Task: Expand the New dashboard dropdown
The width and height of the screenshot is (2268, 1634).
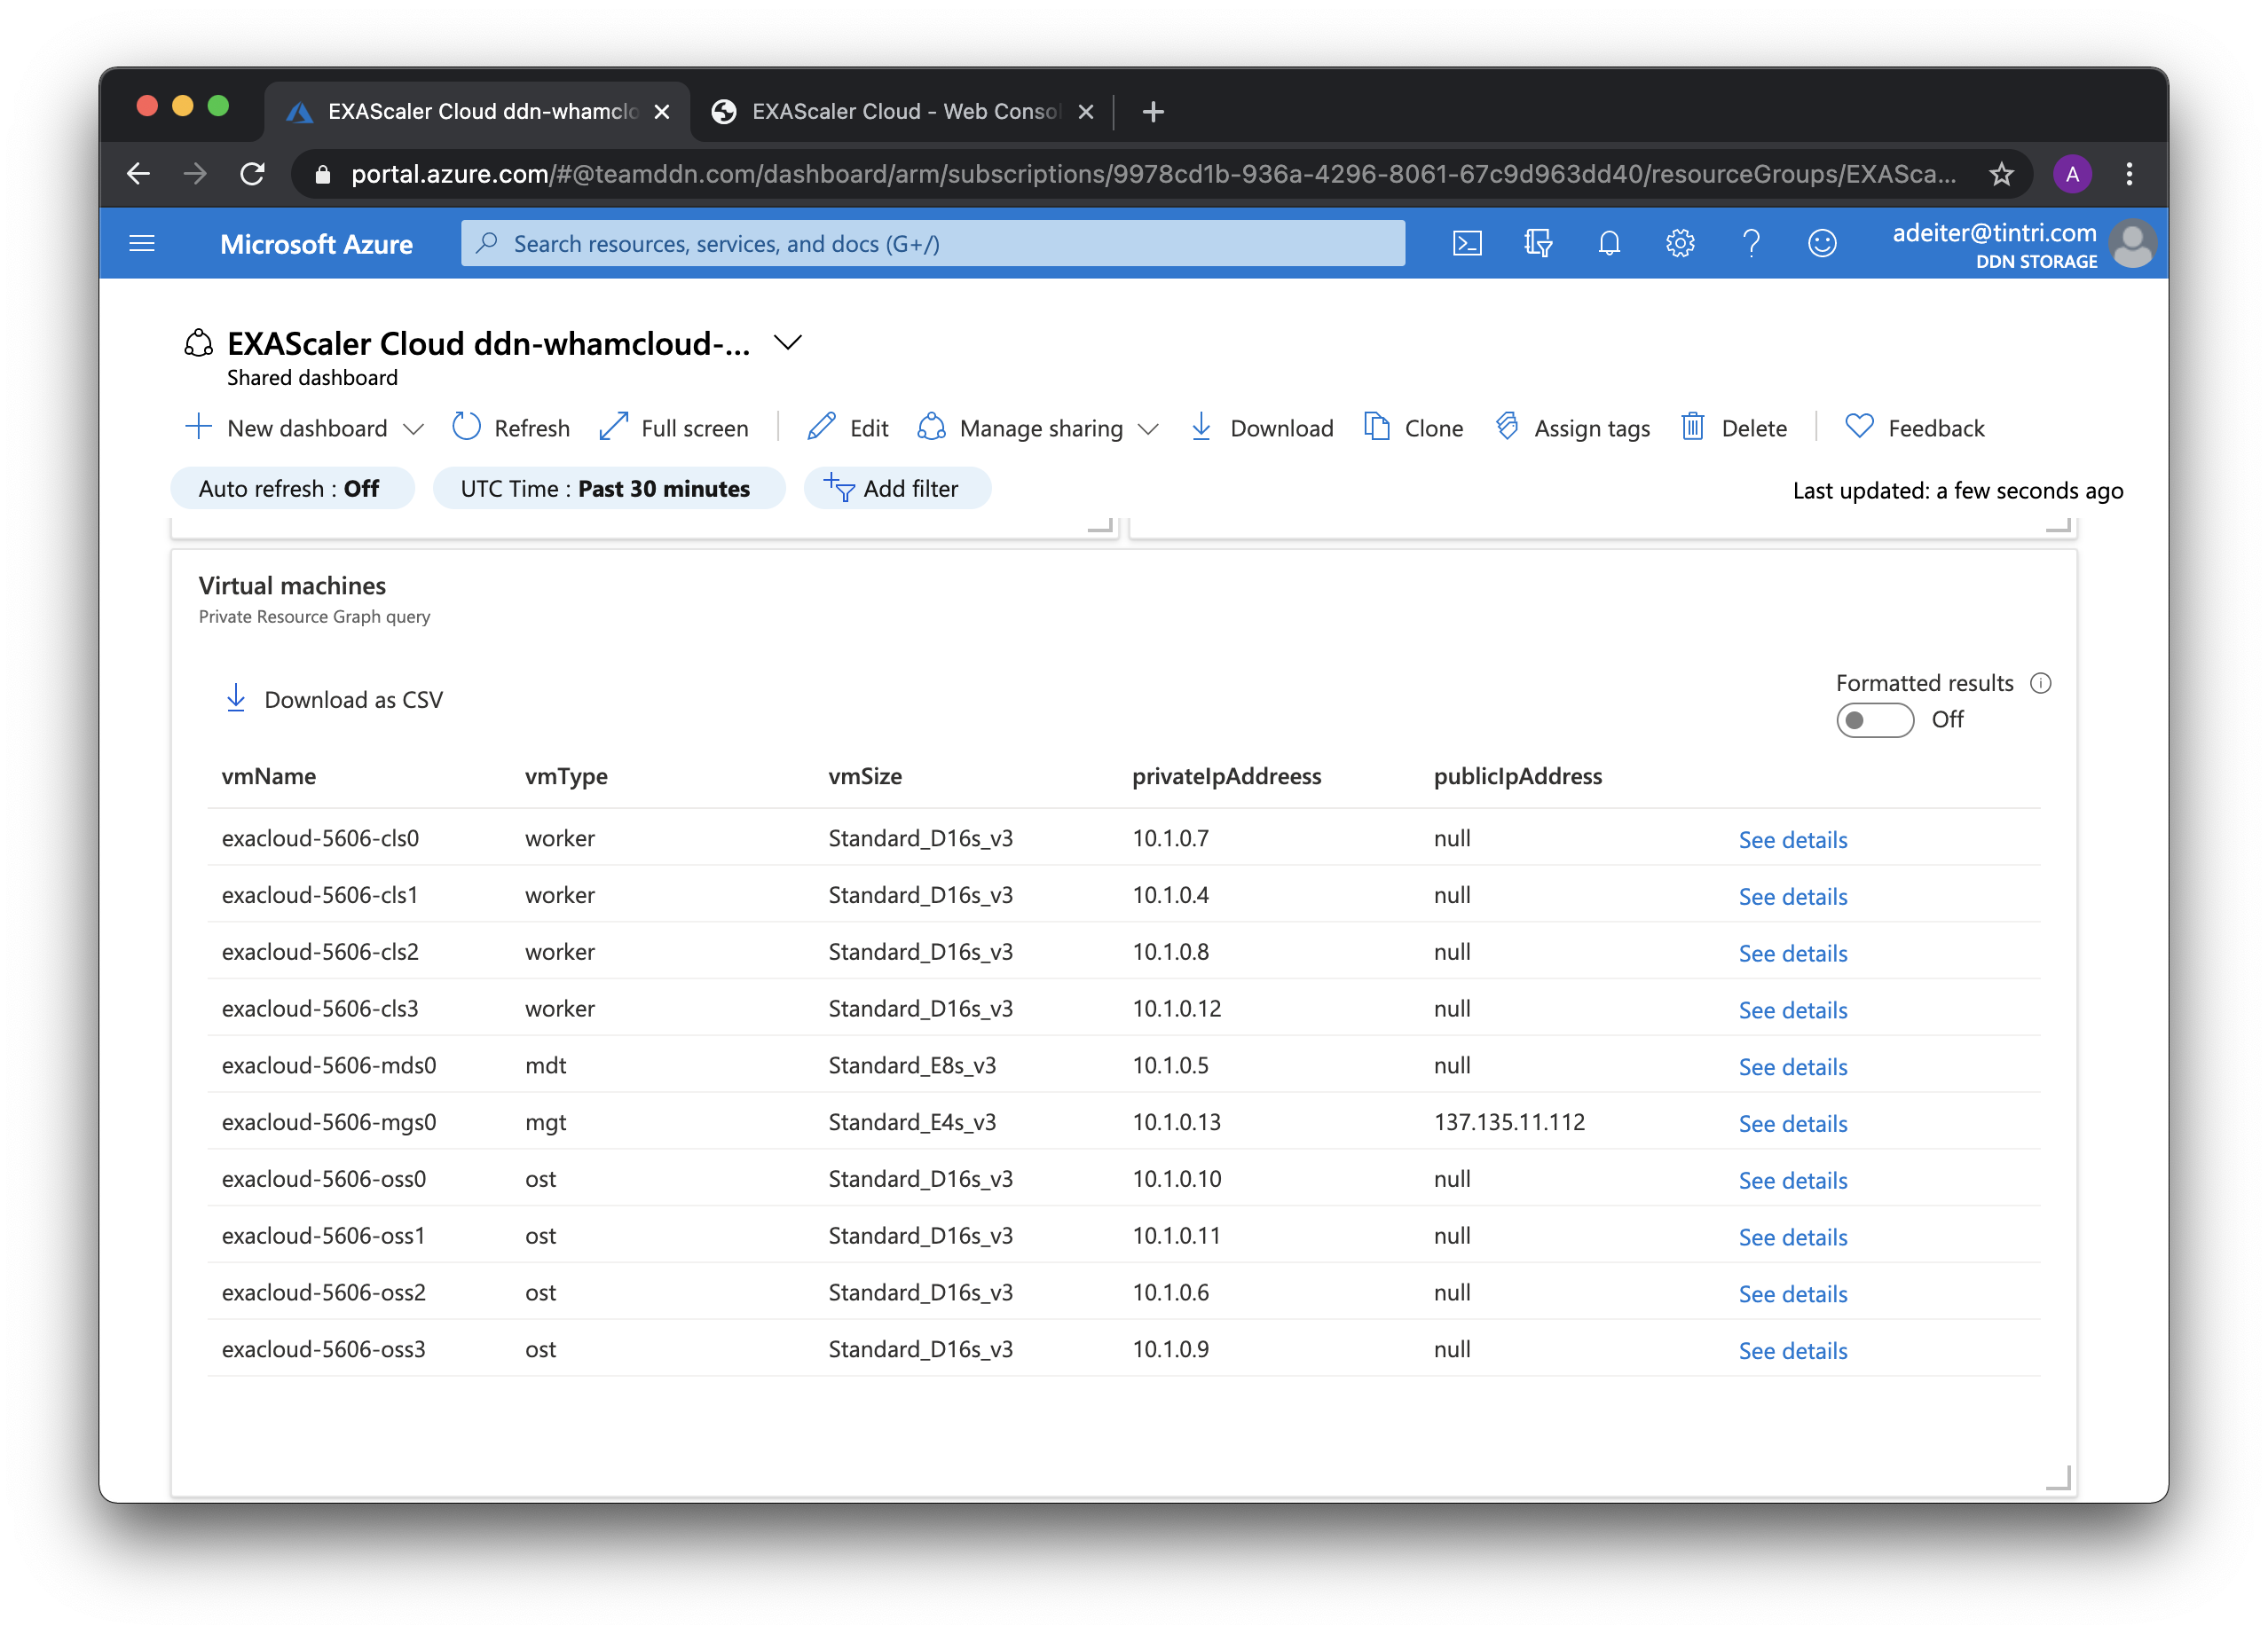Action: (x=413, y=429)
